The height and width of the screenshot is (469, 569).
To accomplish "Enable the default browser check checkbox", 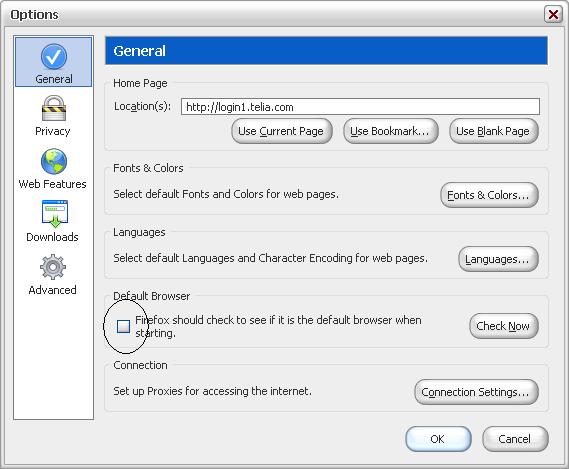I will coord(123,326).
